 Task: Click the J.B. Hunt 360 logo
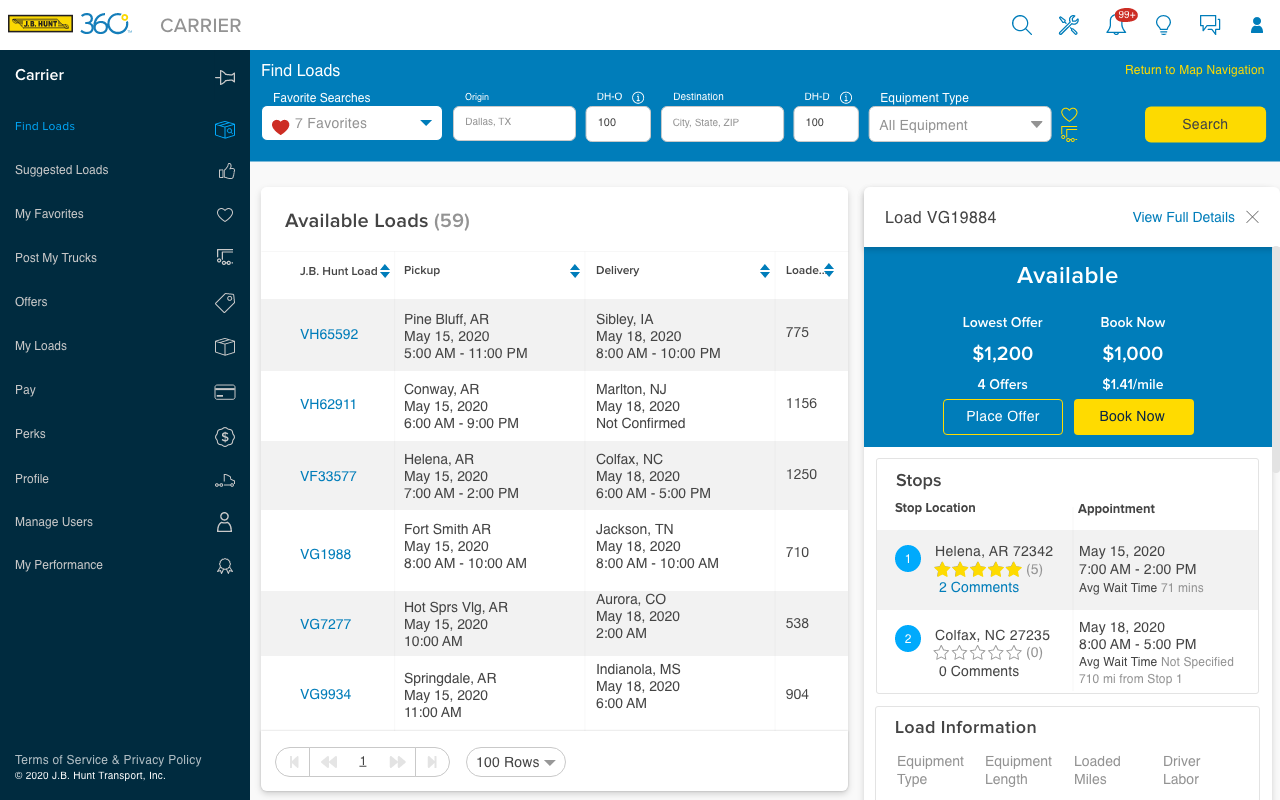tap(70, 24)
